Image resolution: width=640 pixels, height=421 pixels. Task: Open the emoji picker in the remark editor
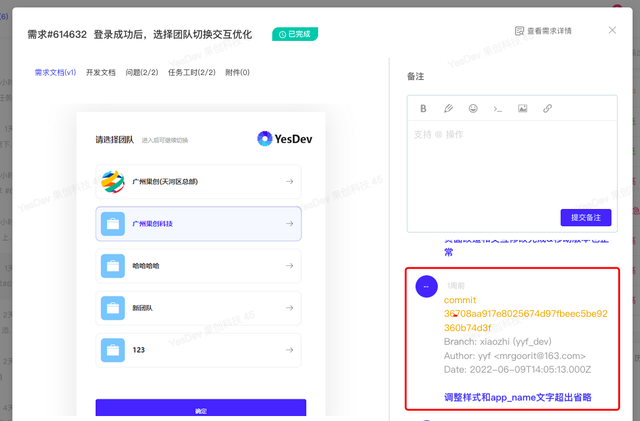point(473,109)
